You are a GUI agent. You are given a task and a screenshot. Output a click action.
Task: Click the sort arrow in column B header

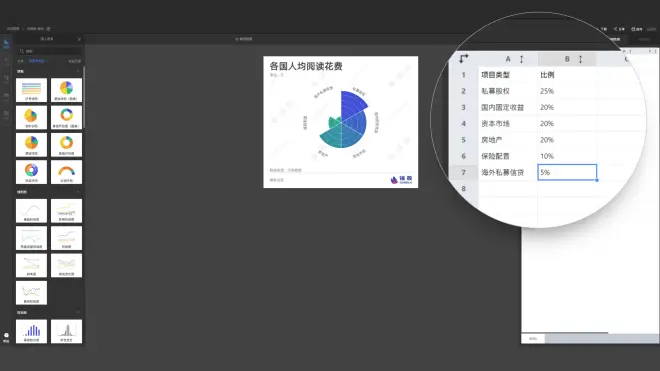pyautogui.click(x=580, y=59)
